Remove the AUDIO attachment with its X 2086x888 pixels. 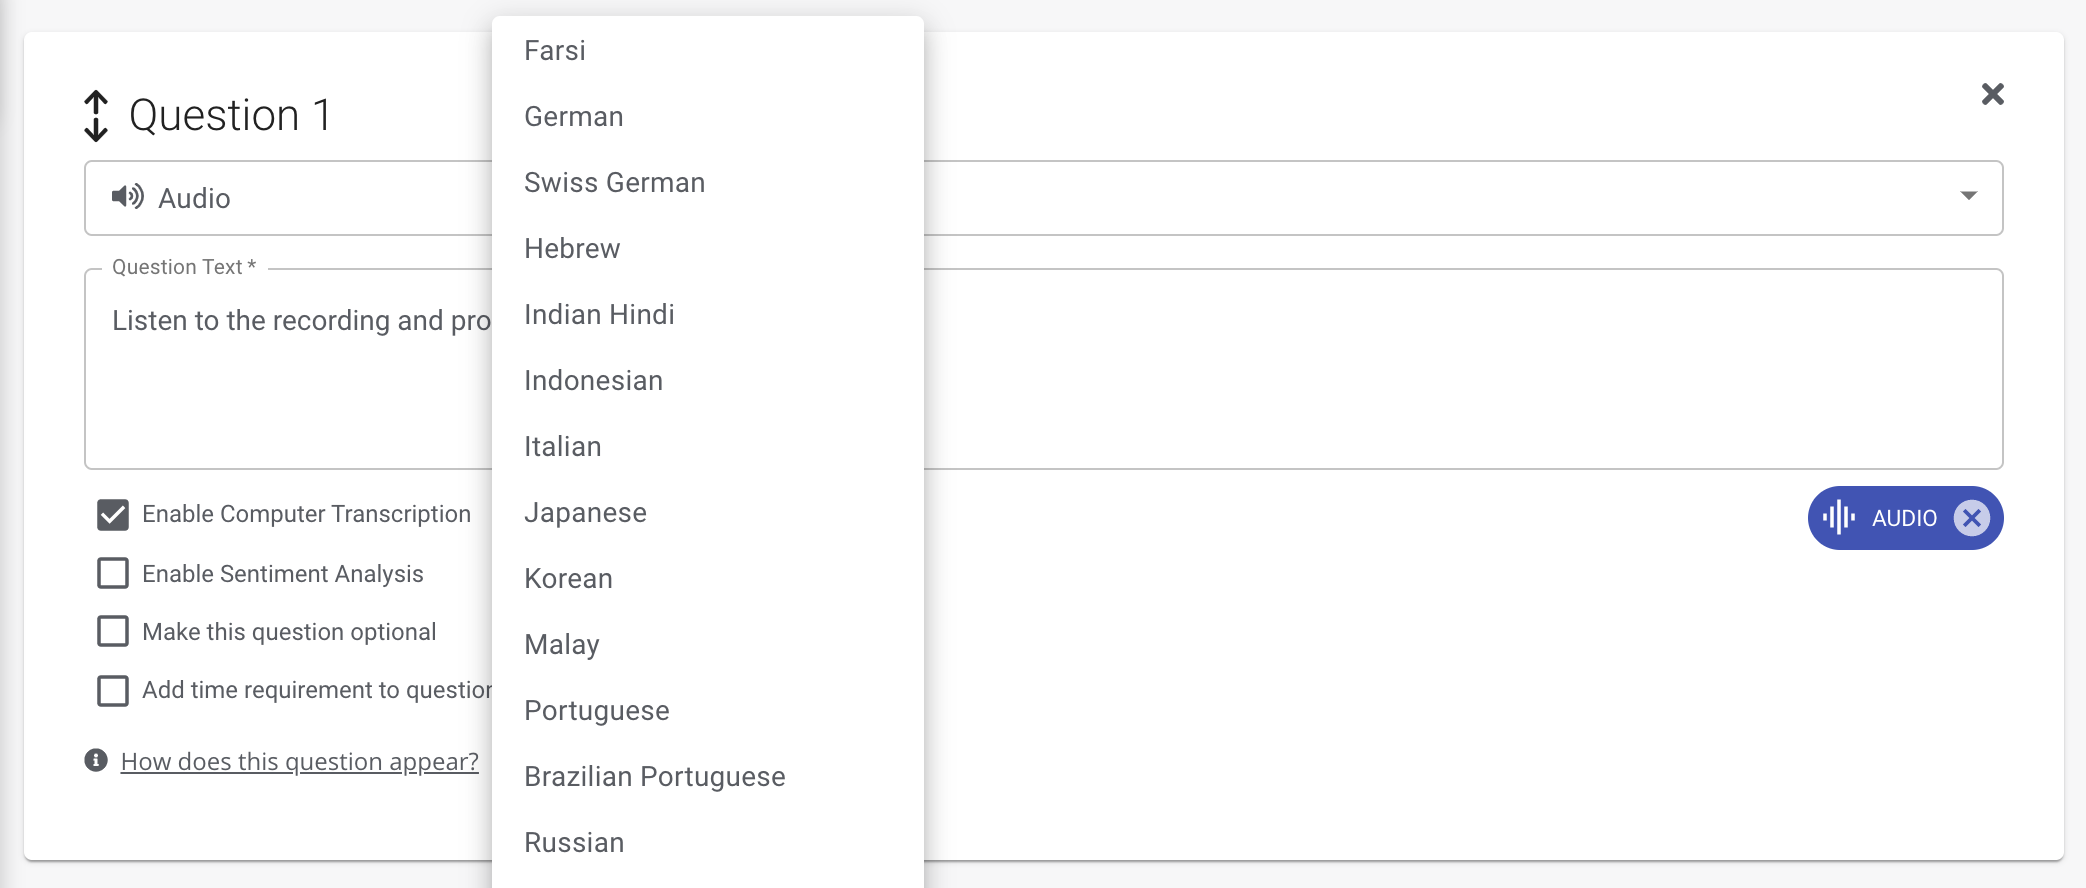pos(1971,518)
